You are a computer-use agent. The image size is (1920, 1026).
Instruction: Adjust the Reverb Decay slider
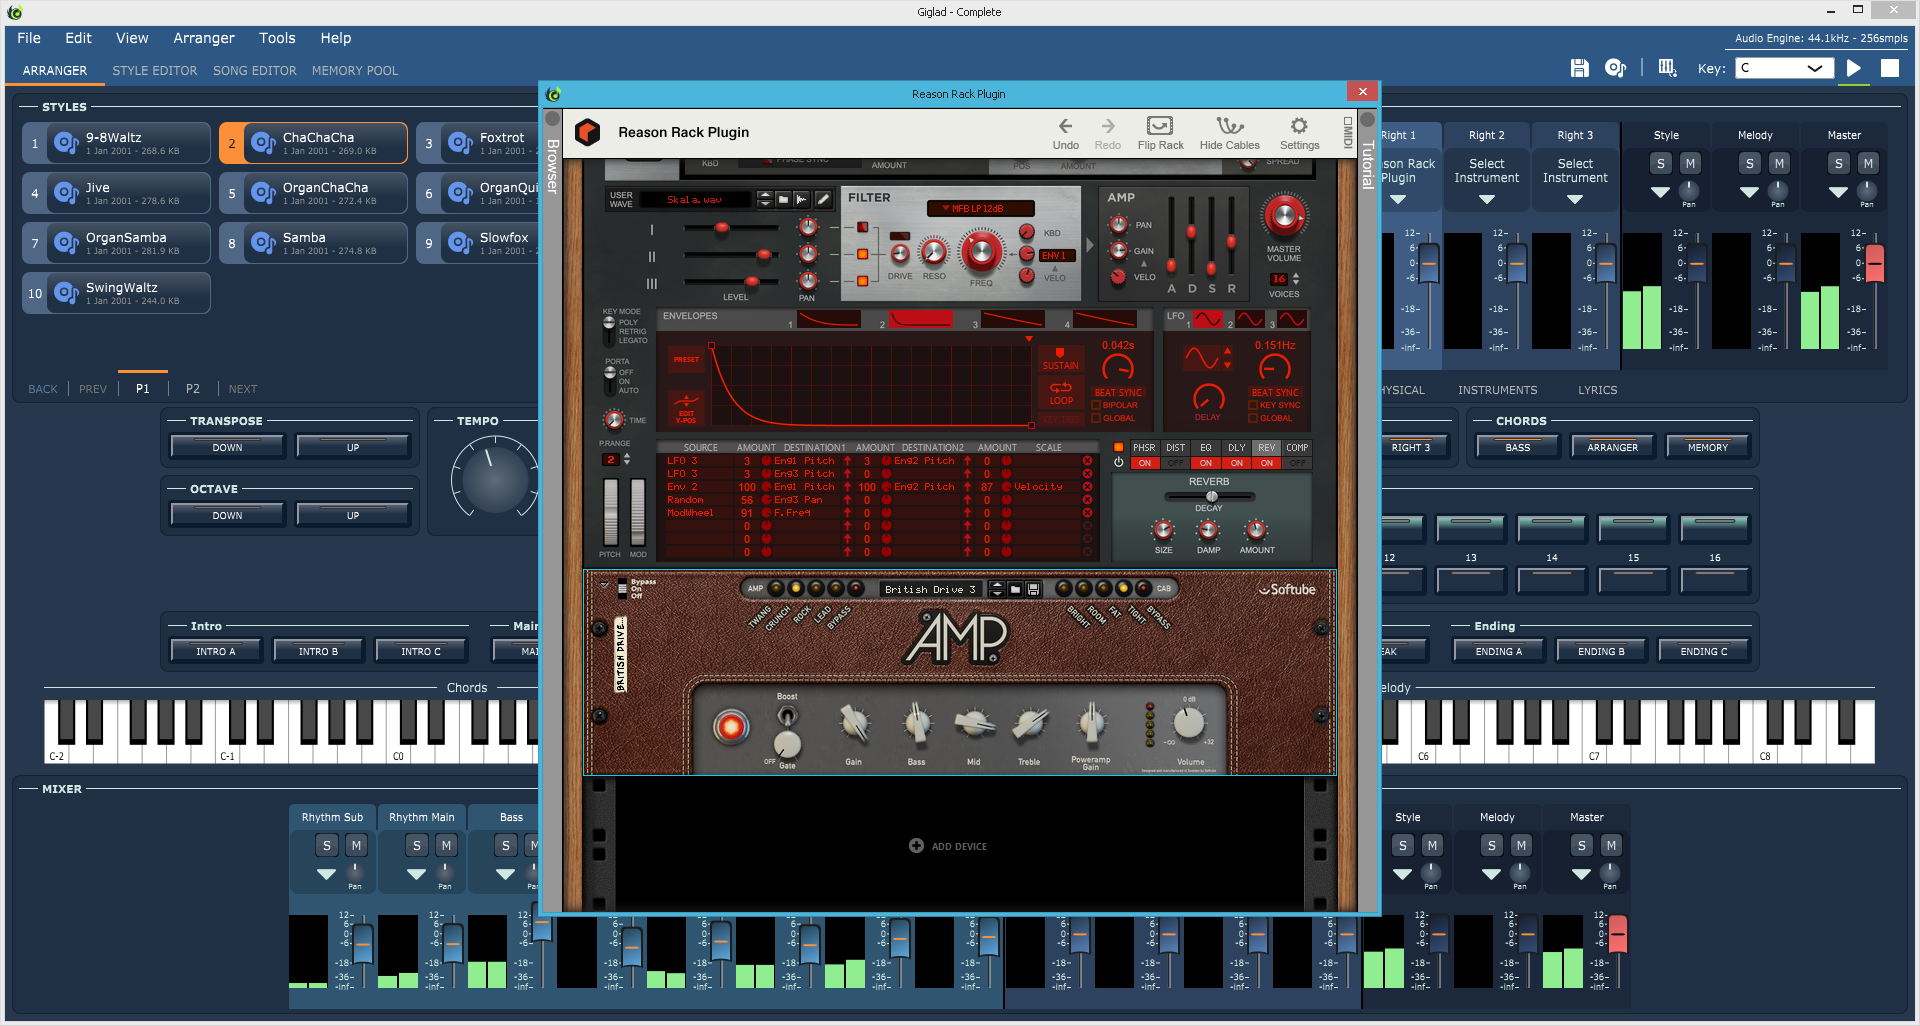(x=1210, y=496)
